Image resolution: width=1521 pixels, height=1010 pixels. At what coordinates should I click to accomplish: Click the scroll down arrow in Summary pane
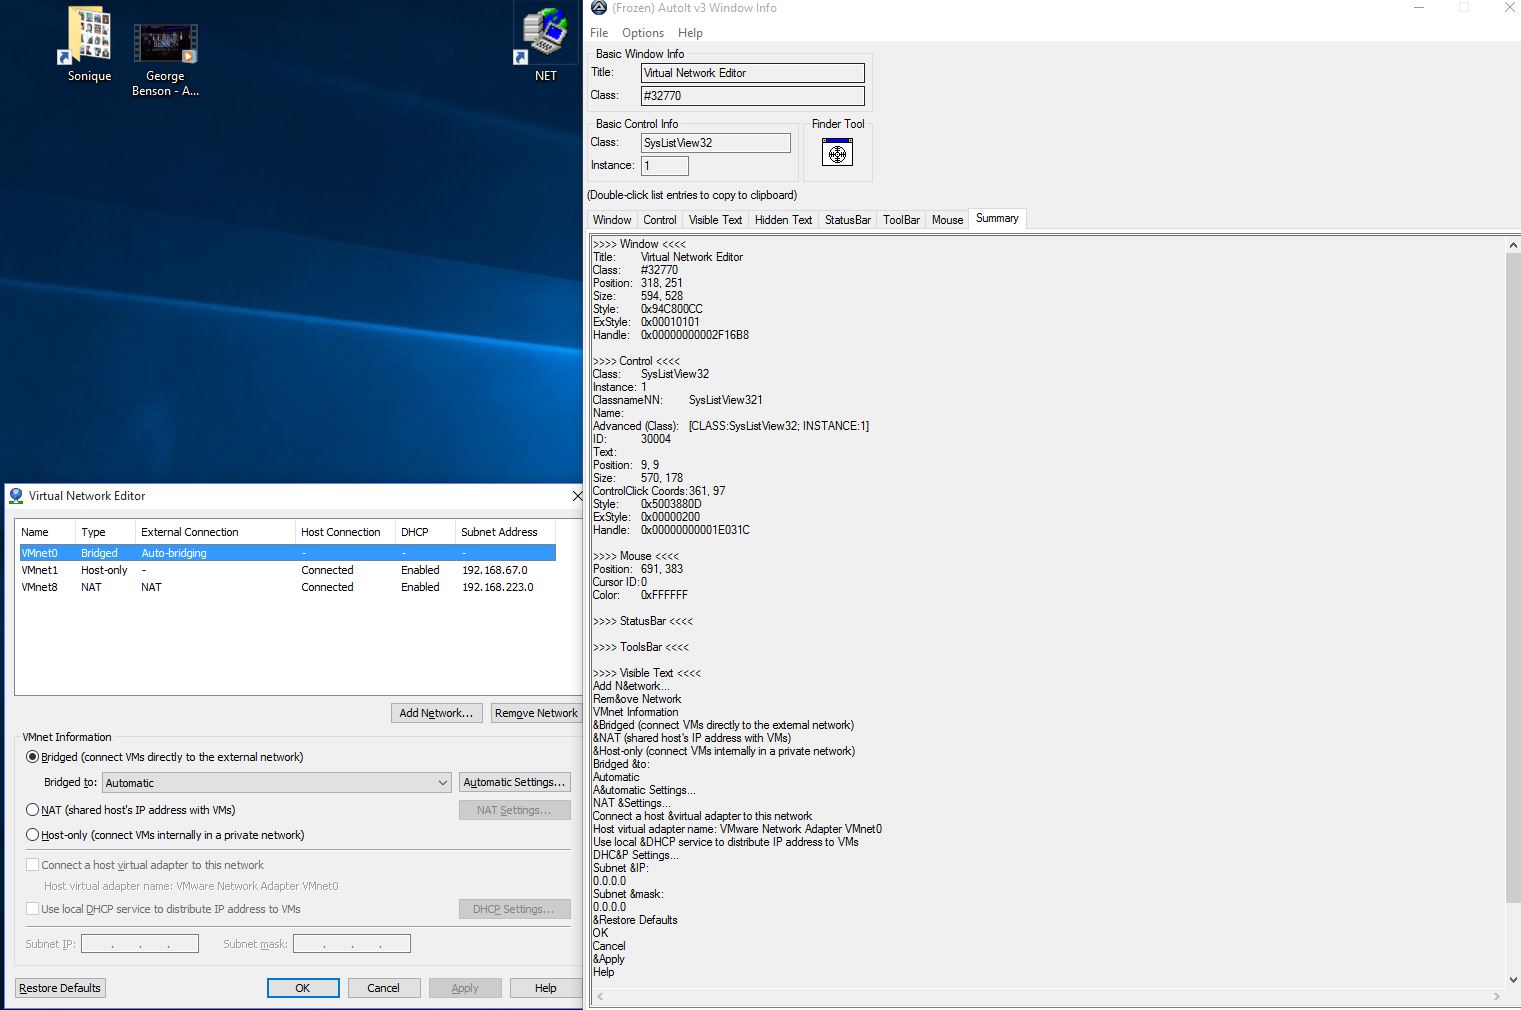[x=1513, y=980]
